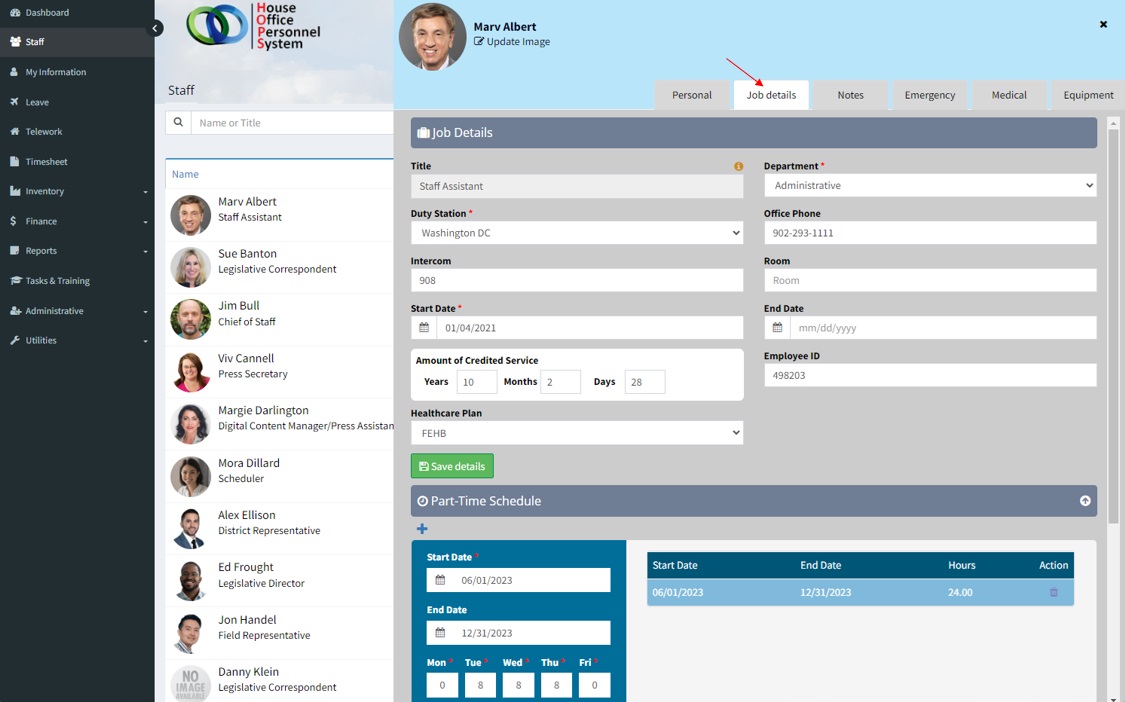
Task: Close the staff detail panel
Action: click(1103, 24)
